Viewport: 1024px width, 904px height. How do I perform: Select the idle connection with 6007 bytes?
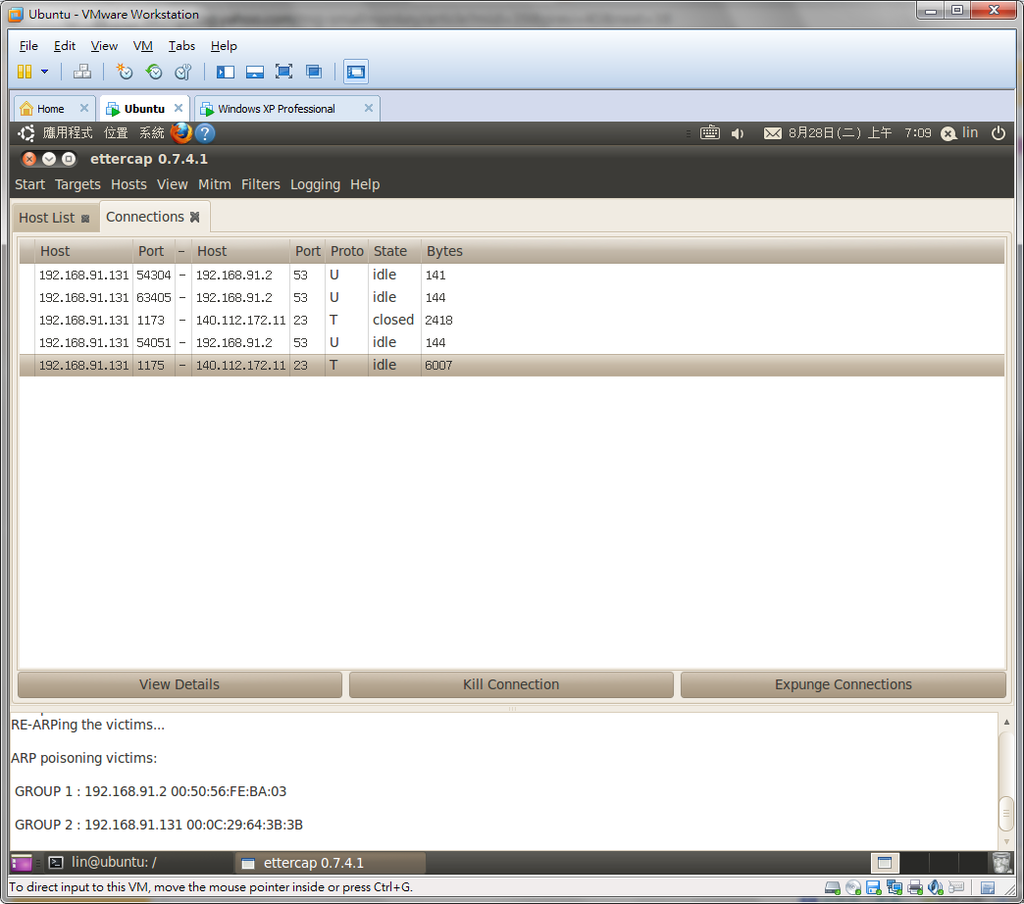click(x=511, y=365)
